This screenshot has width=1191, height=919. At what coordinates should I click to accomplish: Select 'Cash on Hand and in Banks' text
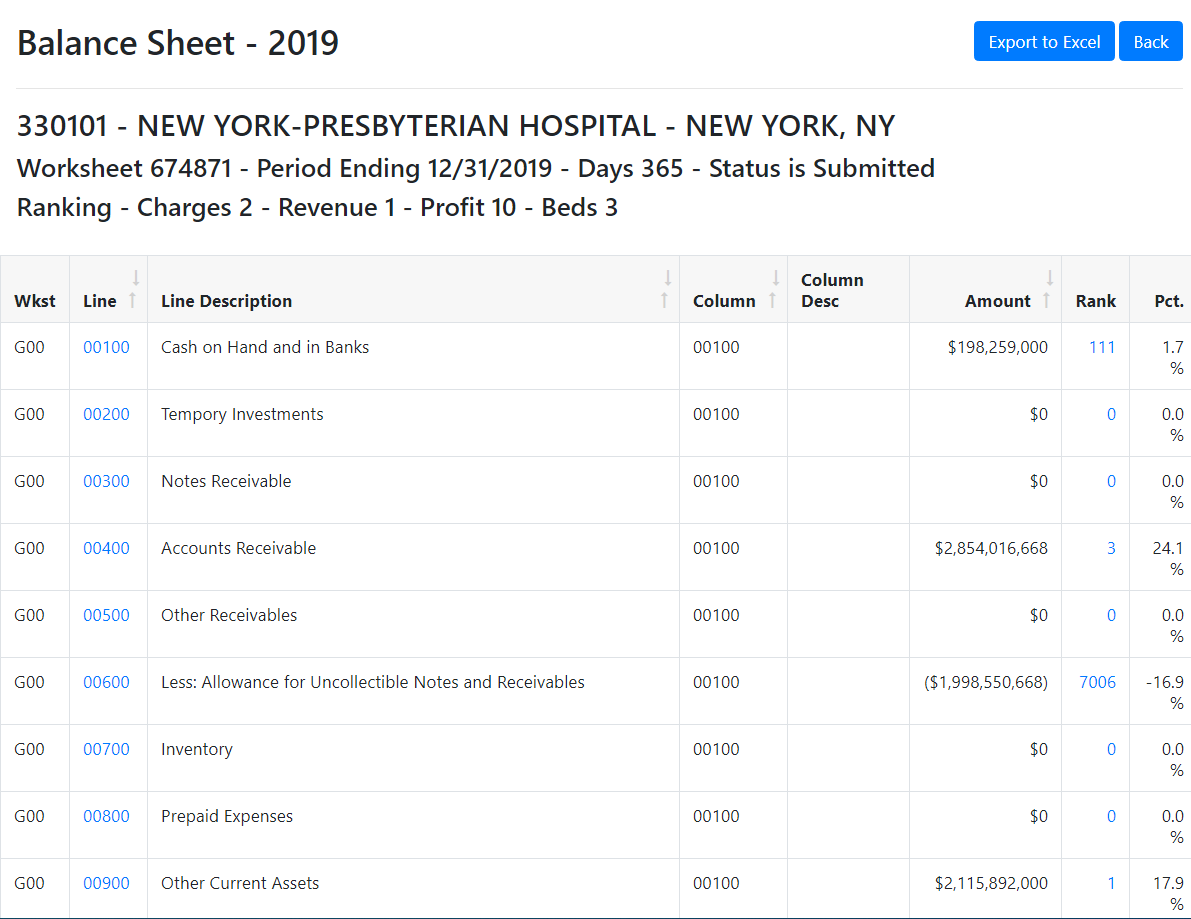pos(265,347)
